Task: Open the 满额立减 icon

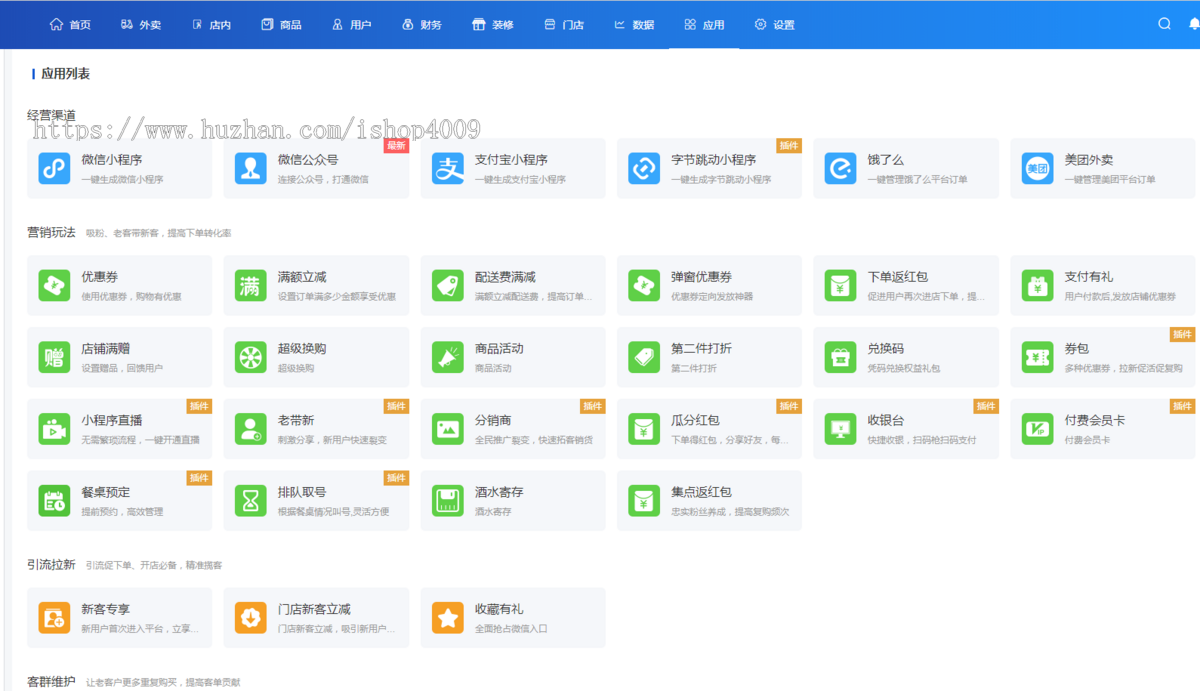Action: (251, 286)
